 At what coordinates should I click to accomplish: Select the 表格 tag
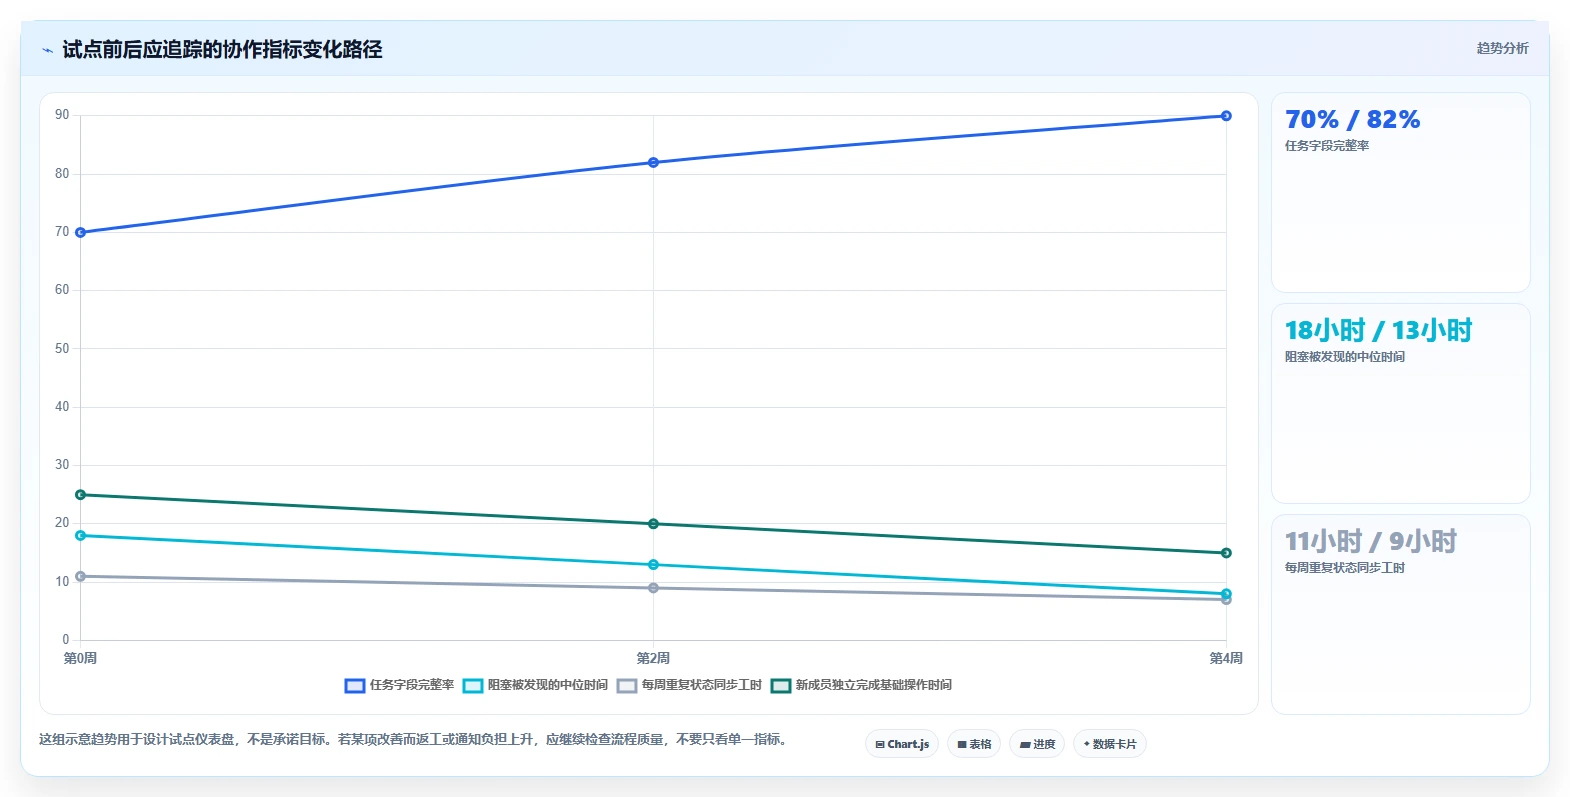coord(974,744)
